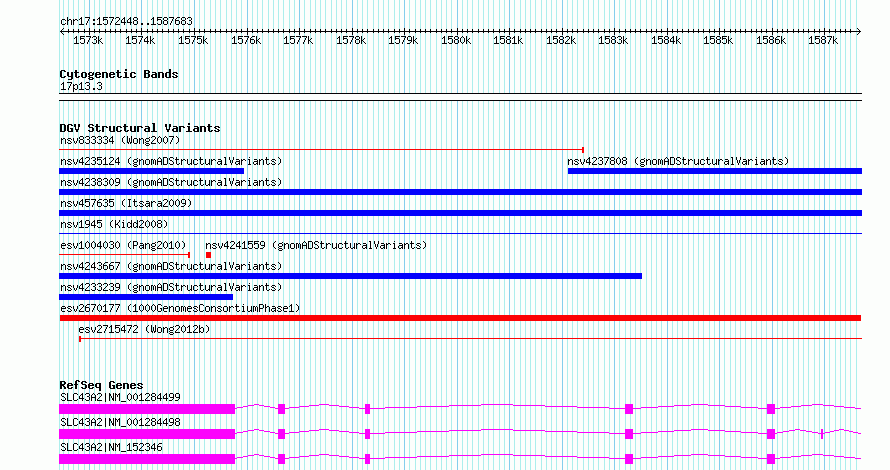Click the thick red esv2670177 variant bar
The width and height of the screenshot is (890, 470).
tap(460, 318)
